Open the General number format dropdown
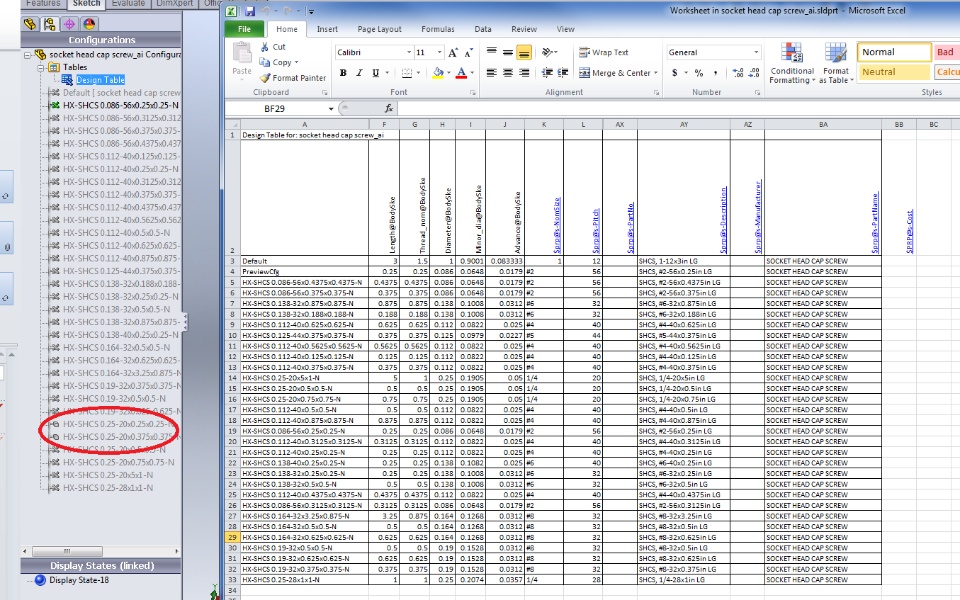Viewport: 960px width, 600px height. pyautogui.click(x=756, y=53)
